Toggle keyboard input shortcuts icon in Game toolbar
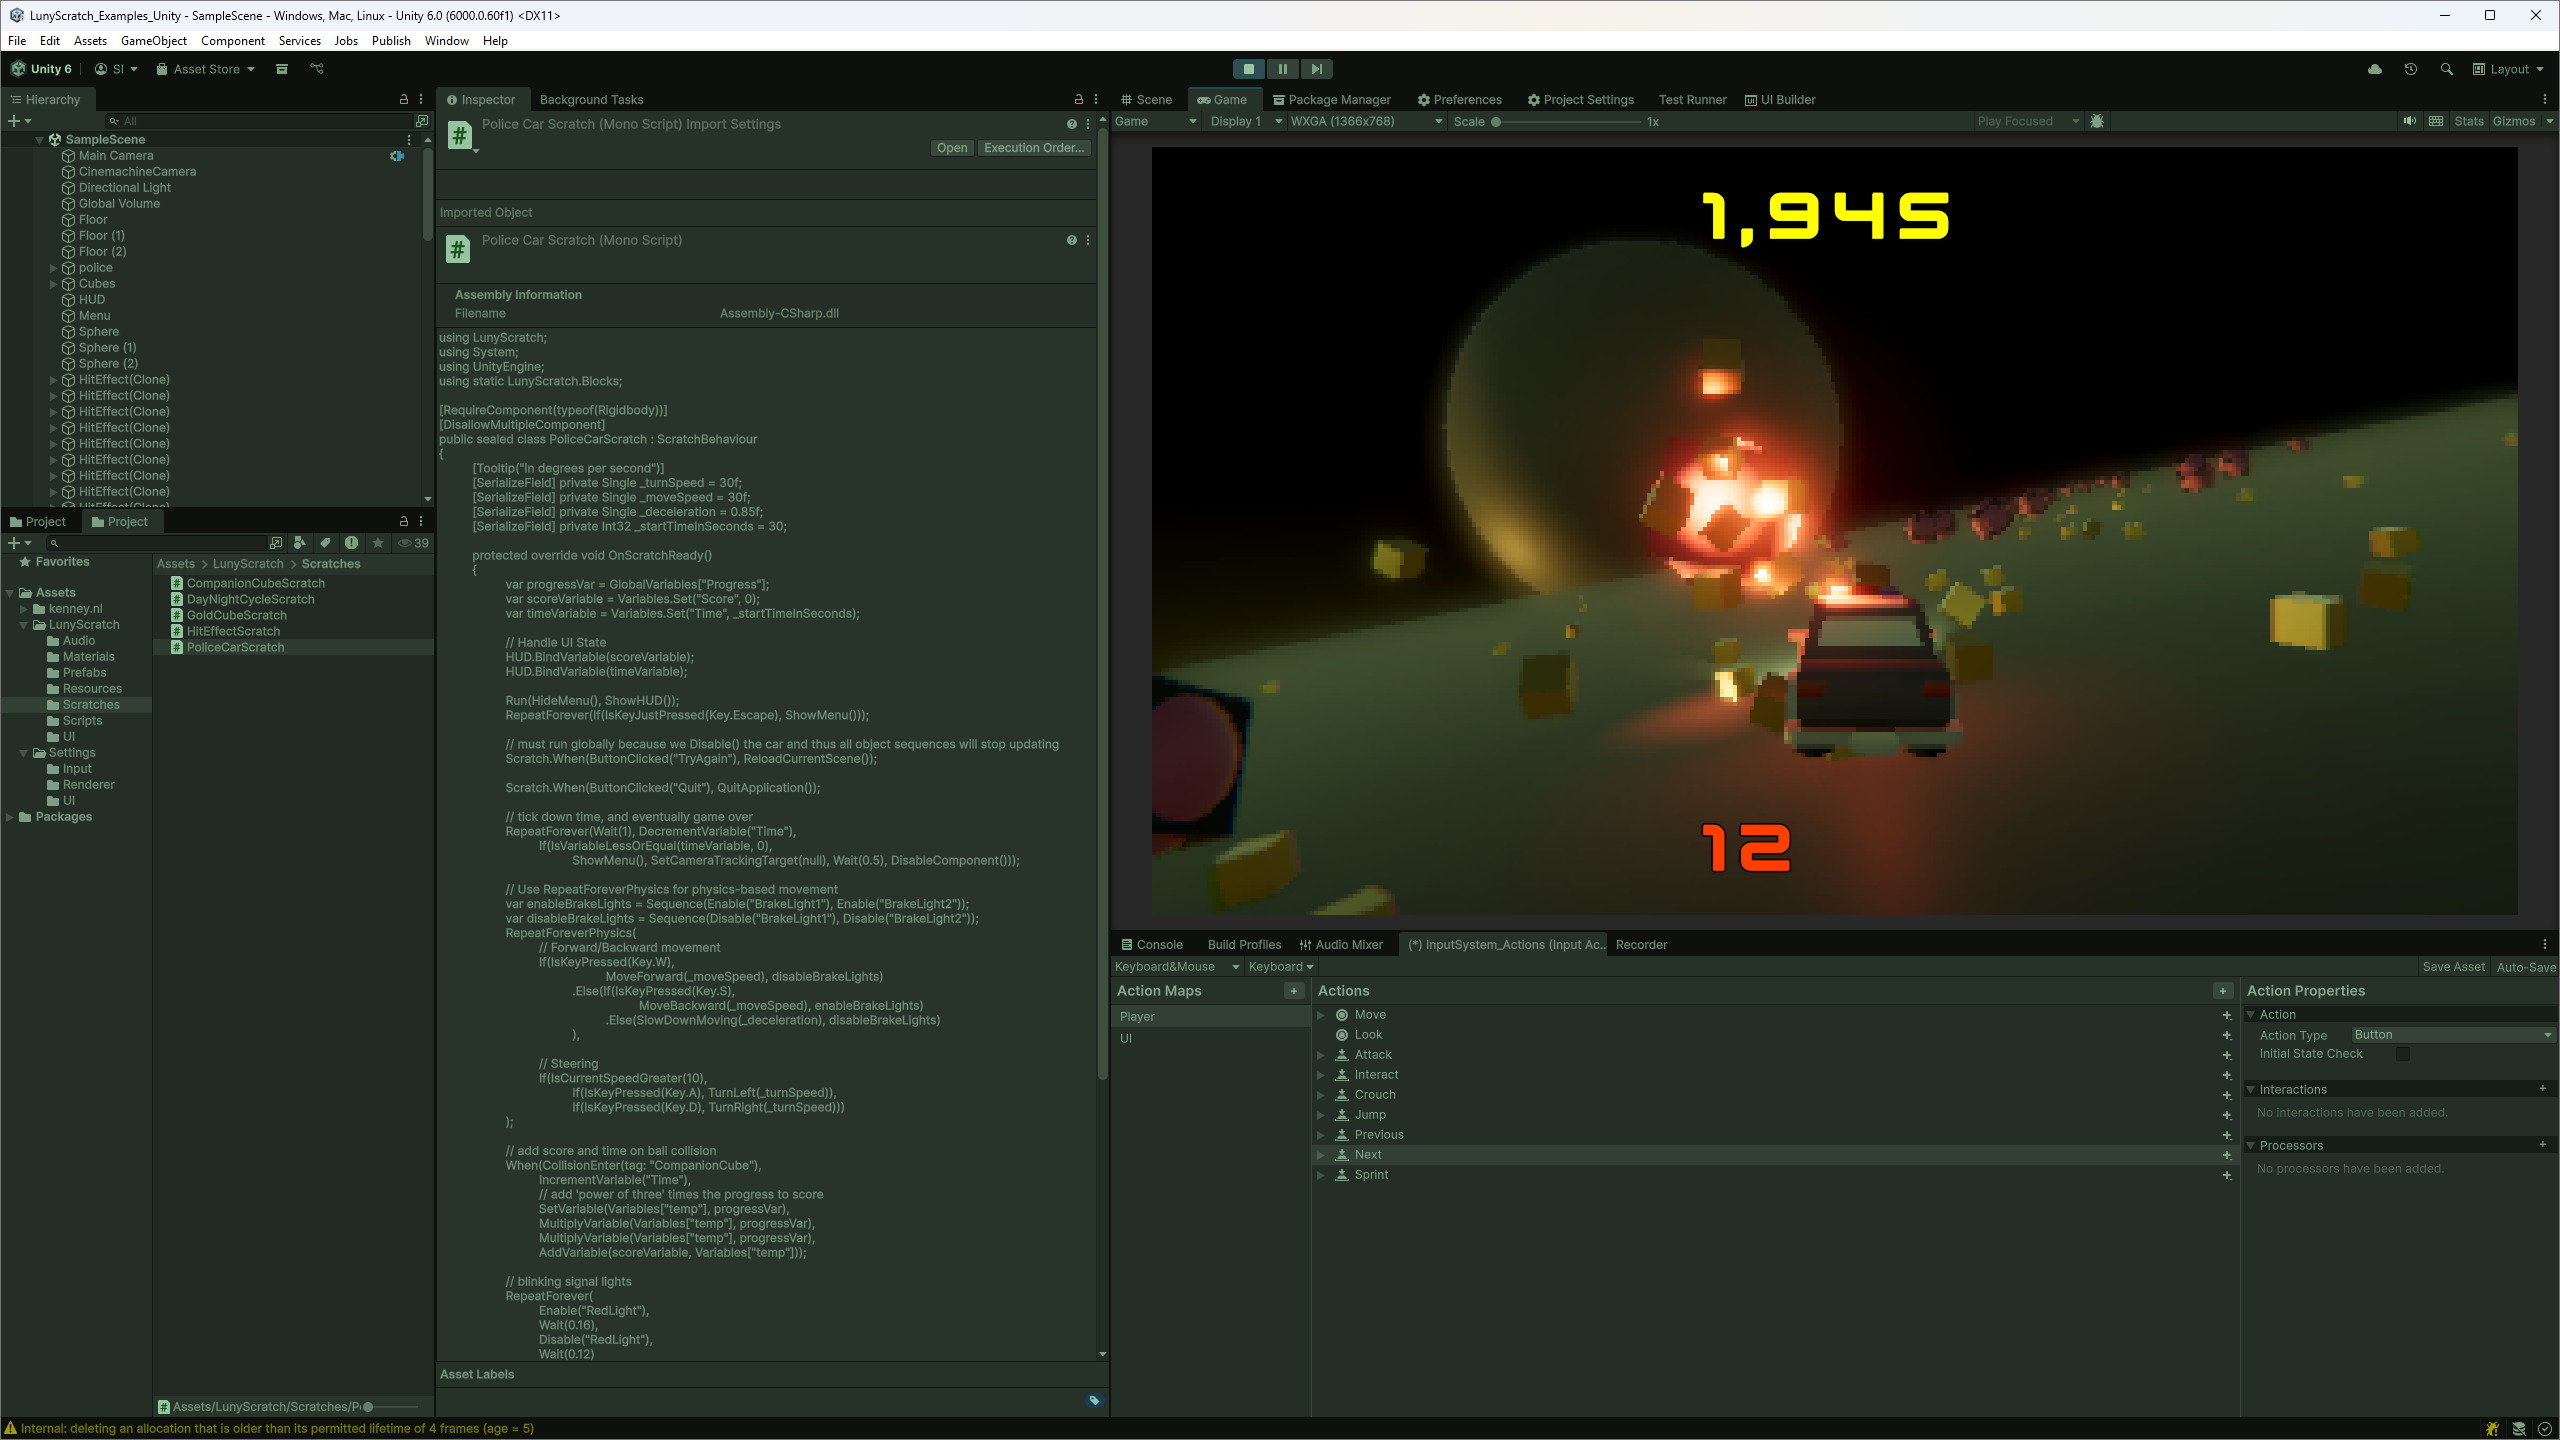 pyautogui.click(x=2435, y=121)
